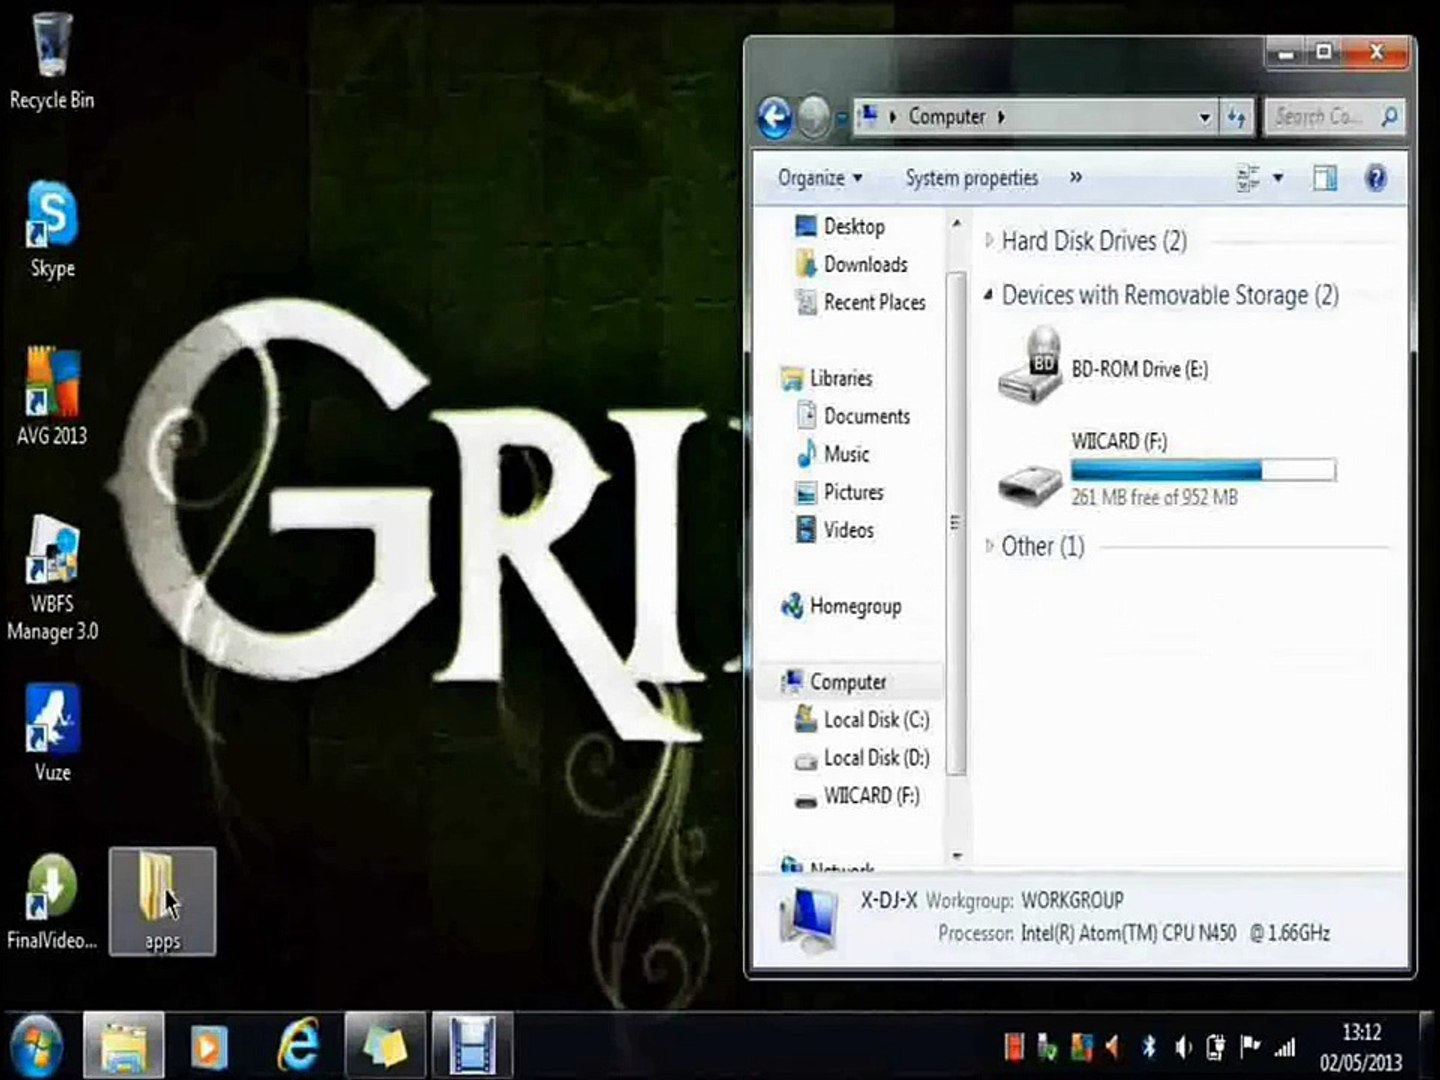Select the BD-ROM Drive (E:) item

(x=1103, y=366)
